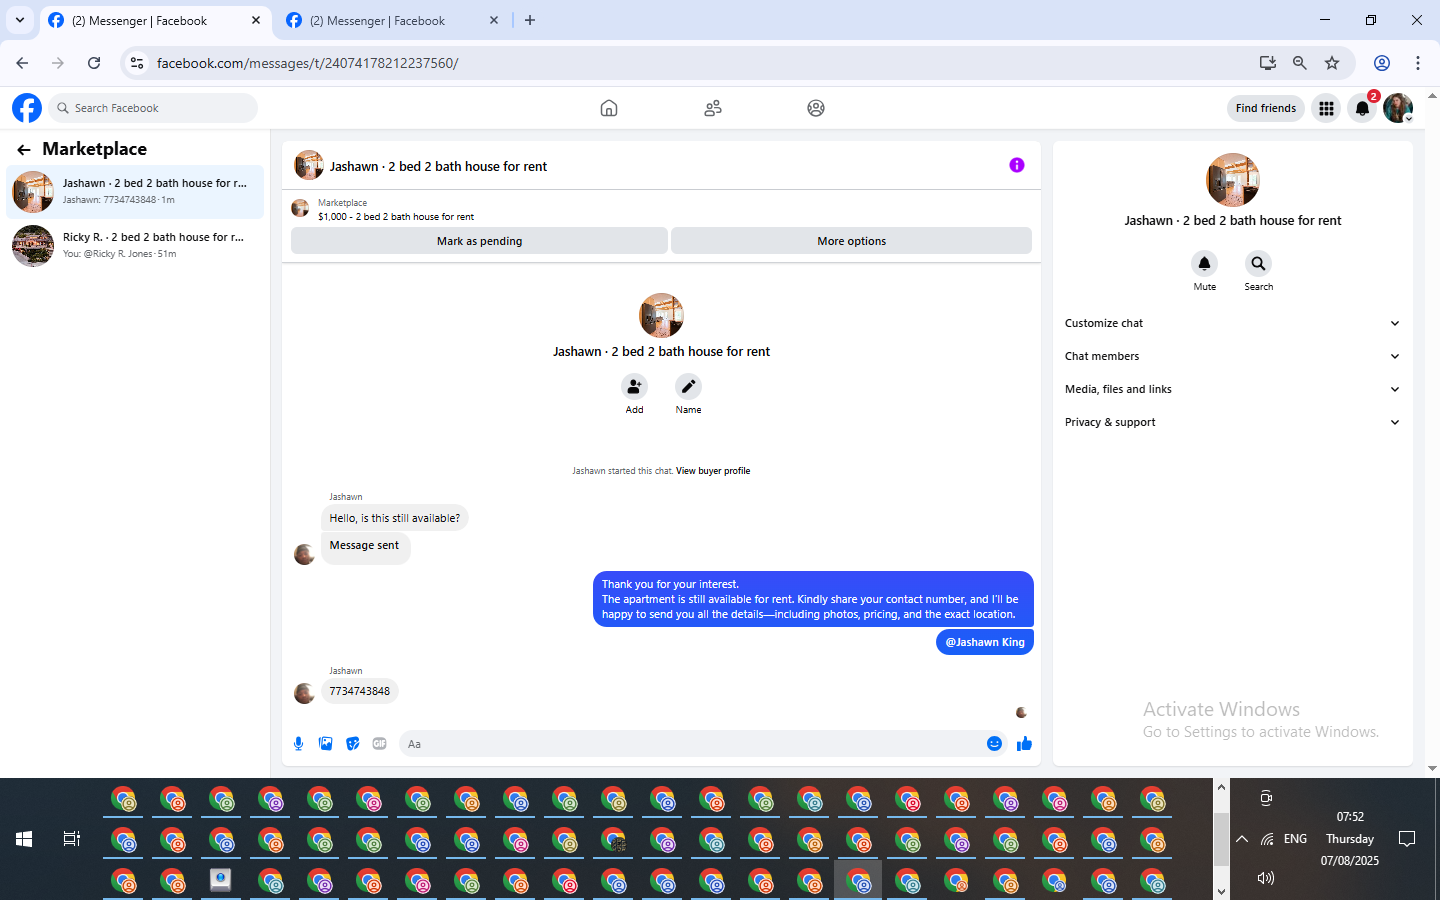Reload the page

coord(94,63)
